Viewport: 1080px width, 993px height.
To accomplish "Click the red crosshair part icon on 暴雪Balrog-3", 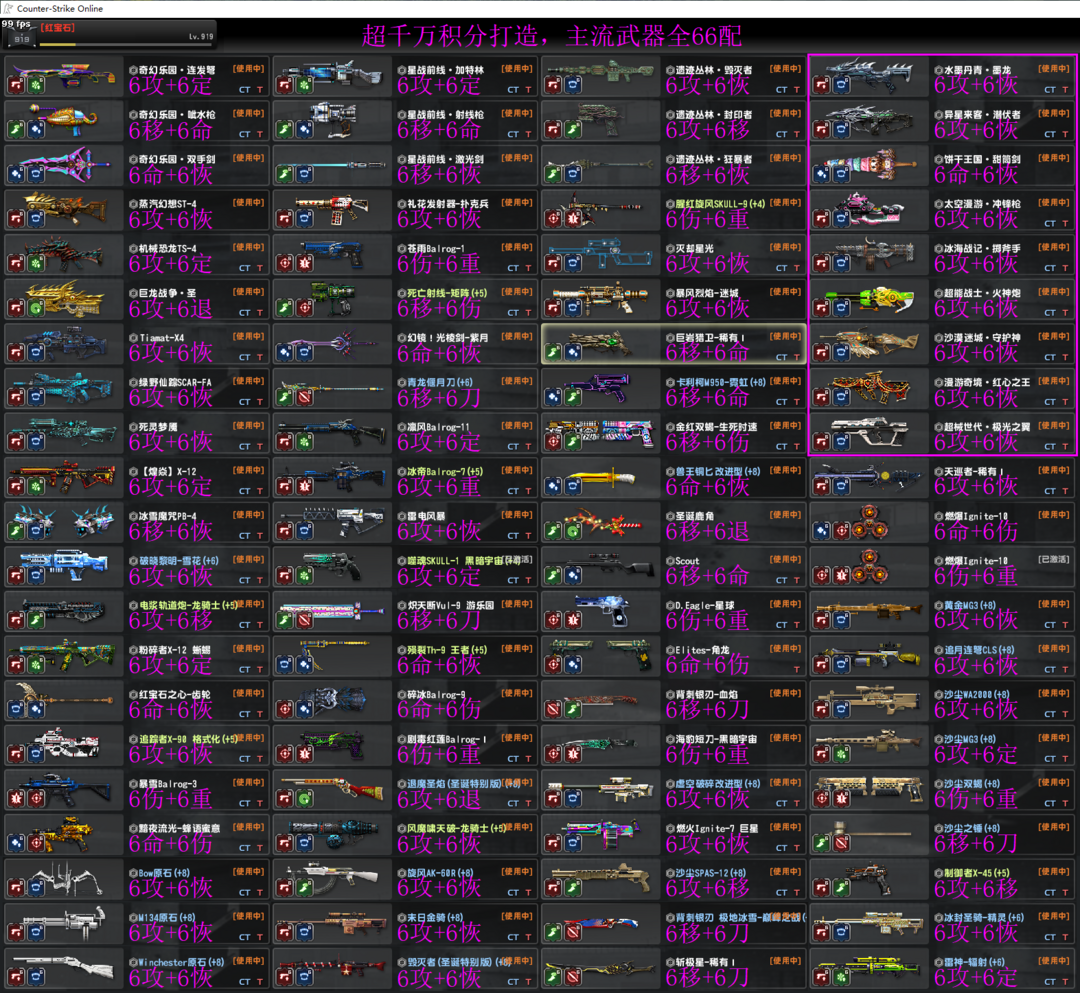I will 36,799.
